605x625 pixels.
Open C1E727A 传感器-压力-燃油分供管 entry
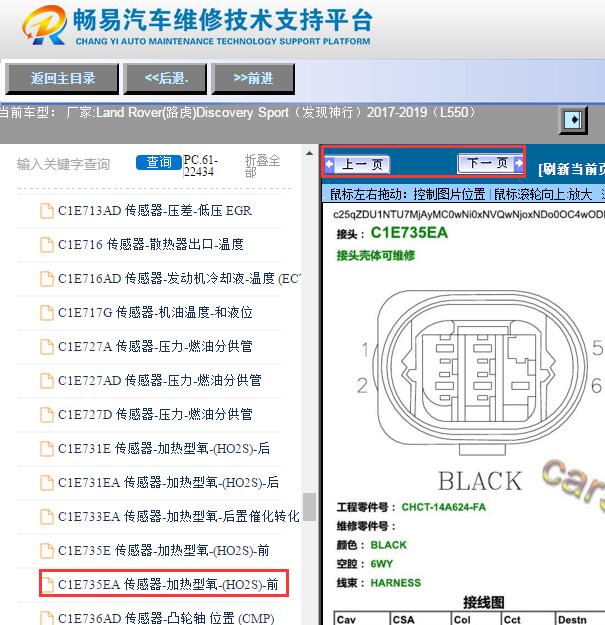pyautogui.click(x=155, y=346)
